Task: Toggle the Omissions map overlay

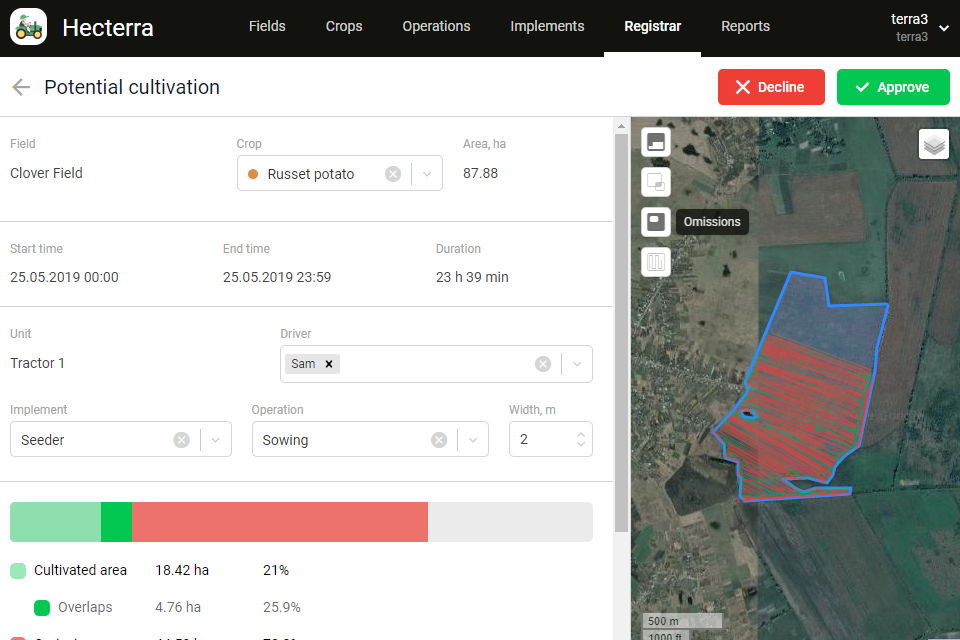Action: (656, 222)
